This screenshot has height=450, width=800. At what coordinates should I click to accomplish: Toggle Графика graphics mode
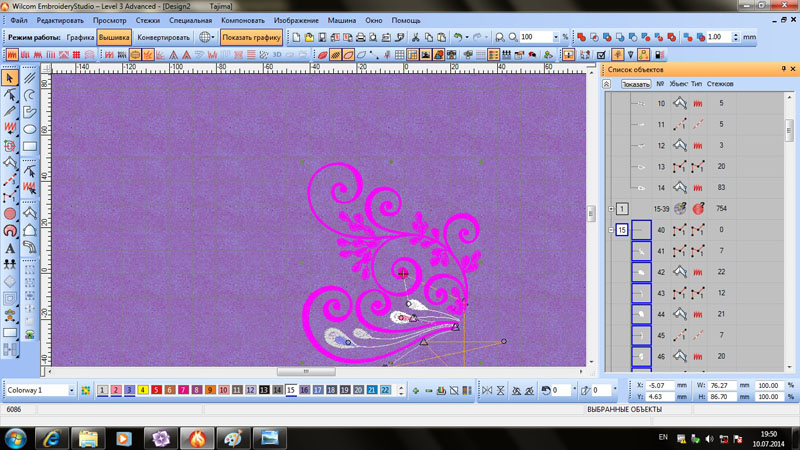pyautogui.click(x=81, y=37)
